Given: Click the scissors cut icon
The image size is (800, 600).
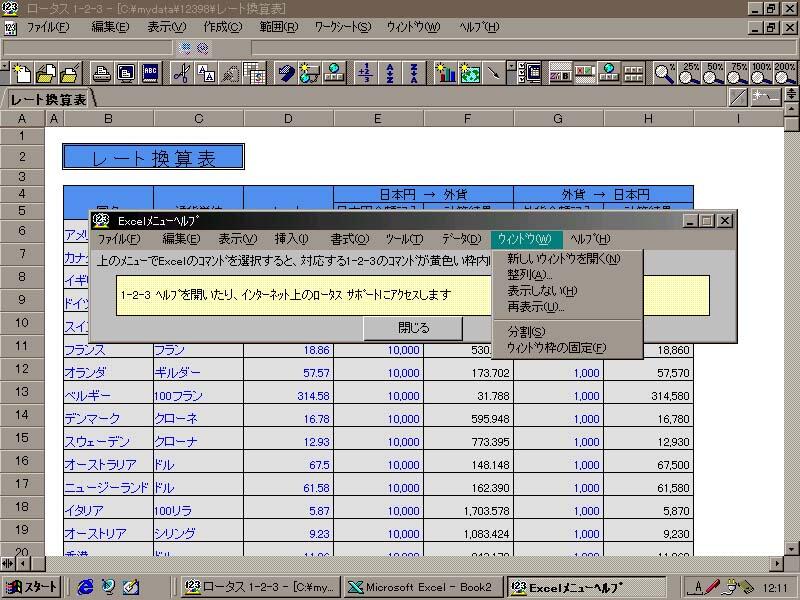Looking at the screenshot, I should (181, 73).
